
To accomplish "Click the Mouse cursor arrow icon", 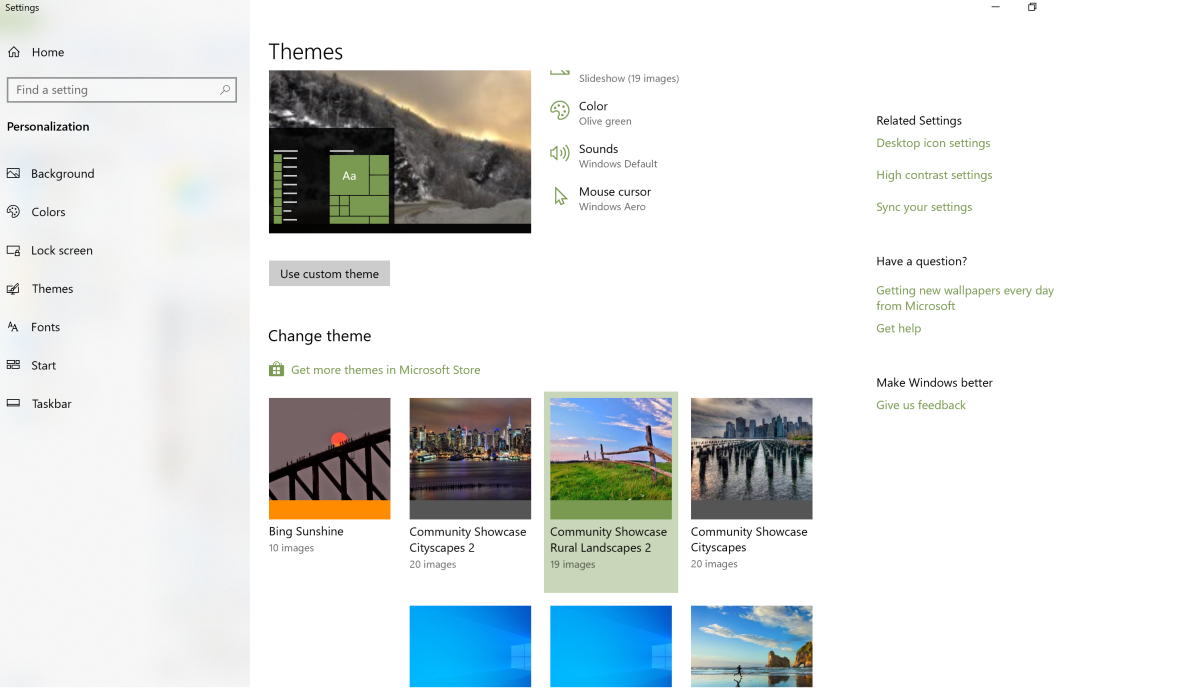I will click(x=560, y=197).
